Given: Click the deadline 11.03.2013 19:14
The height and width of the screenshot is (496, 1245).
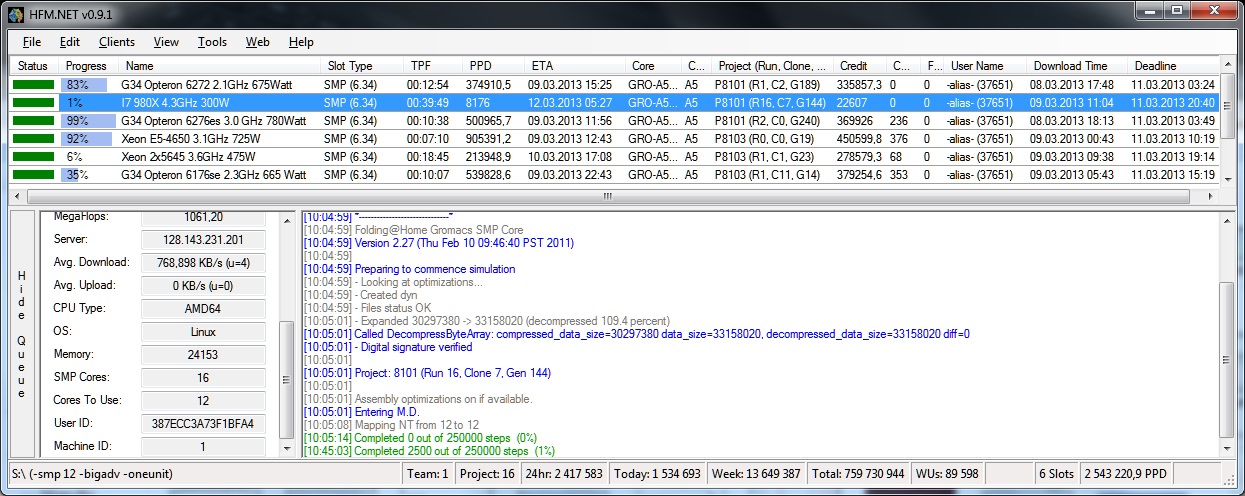Looking at the screenshot, I should [x=1173, y=156].
